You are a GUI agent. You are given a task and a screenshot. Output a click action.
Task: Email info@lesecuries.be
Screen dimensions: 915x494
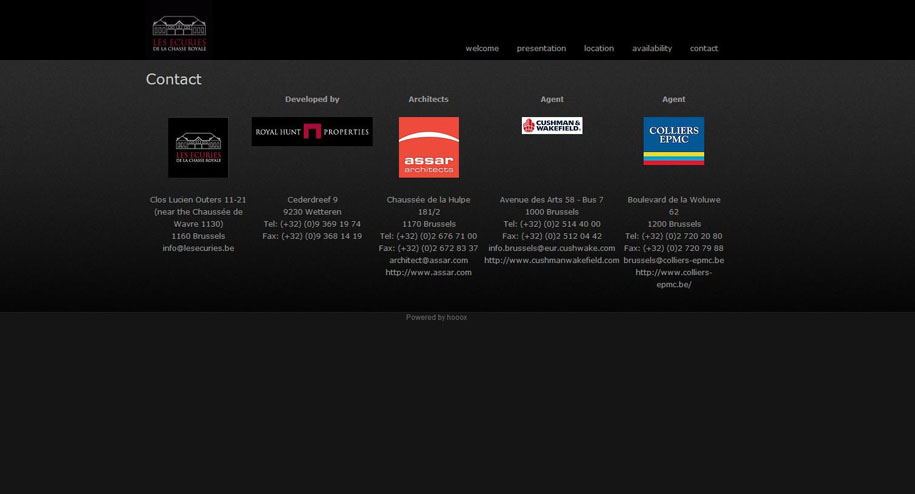(x=198, y=248)
